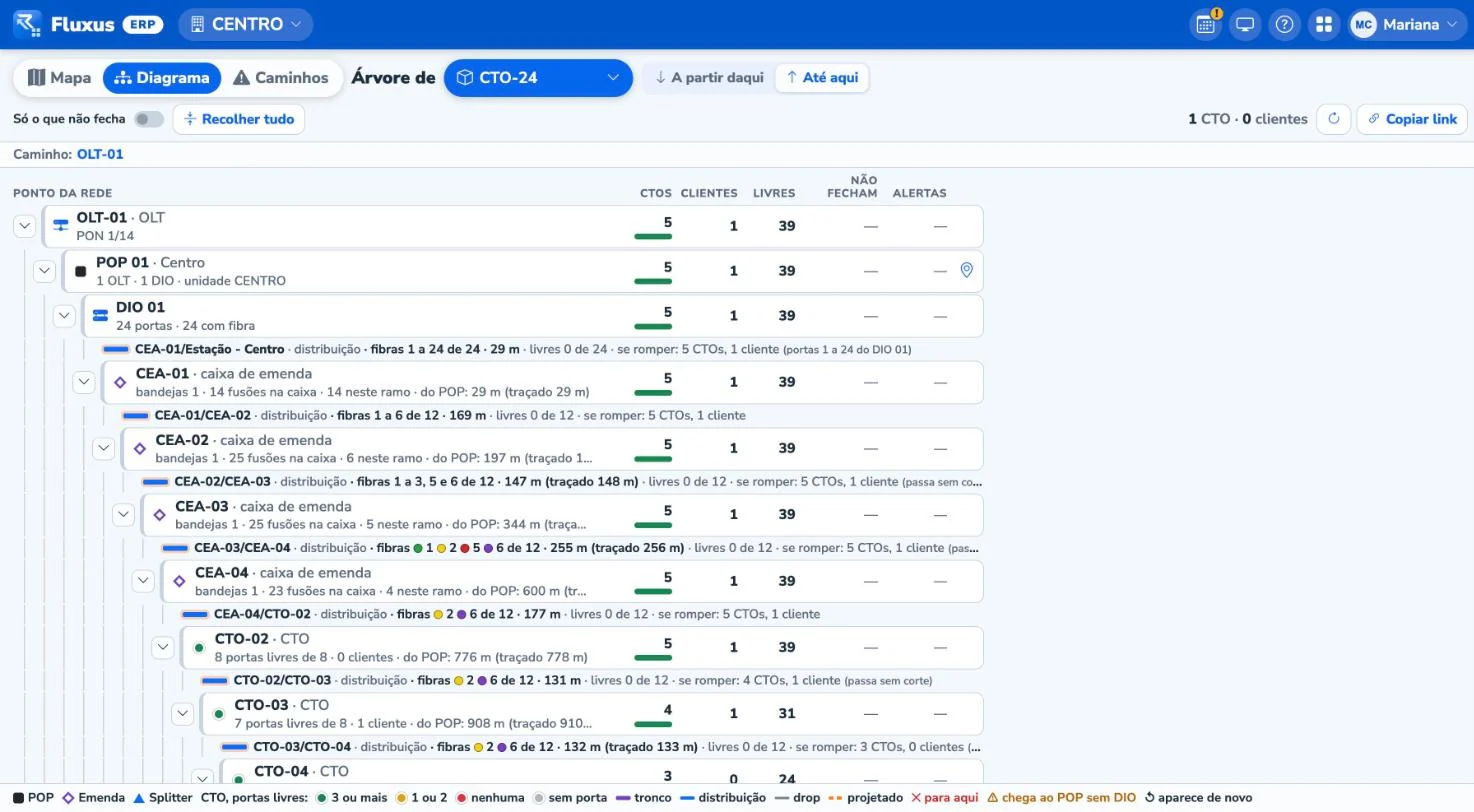Click the refresh icon beside Copiar link

click(1334, 119)
